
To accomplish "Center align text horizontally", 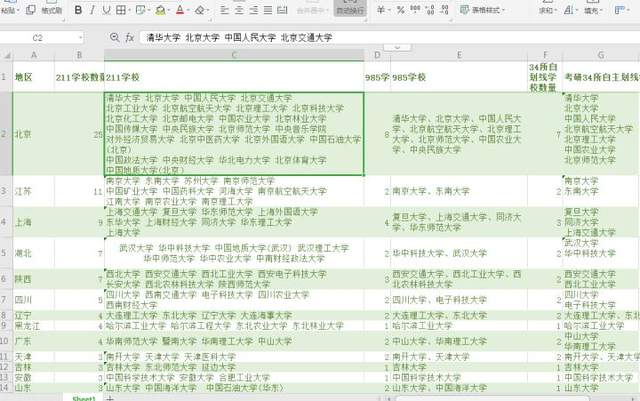I will pos(239,10).
